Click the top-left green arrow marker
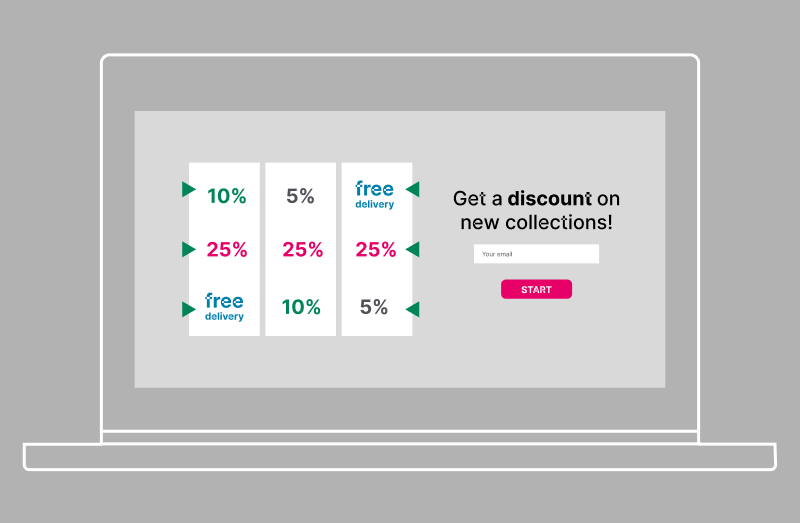This screenshot has height=523, width=800. point(189,189)
